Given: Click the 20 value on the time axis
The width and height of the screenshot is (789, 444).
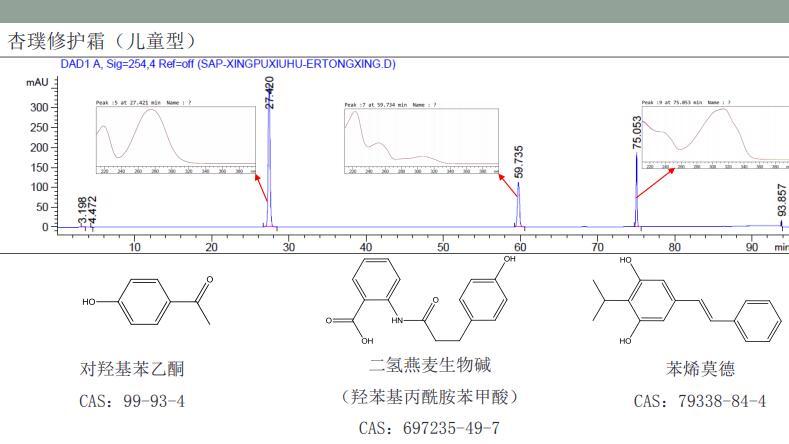Looking at the screenshot, I should click(x=211, y=247).
